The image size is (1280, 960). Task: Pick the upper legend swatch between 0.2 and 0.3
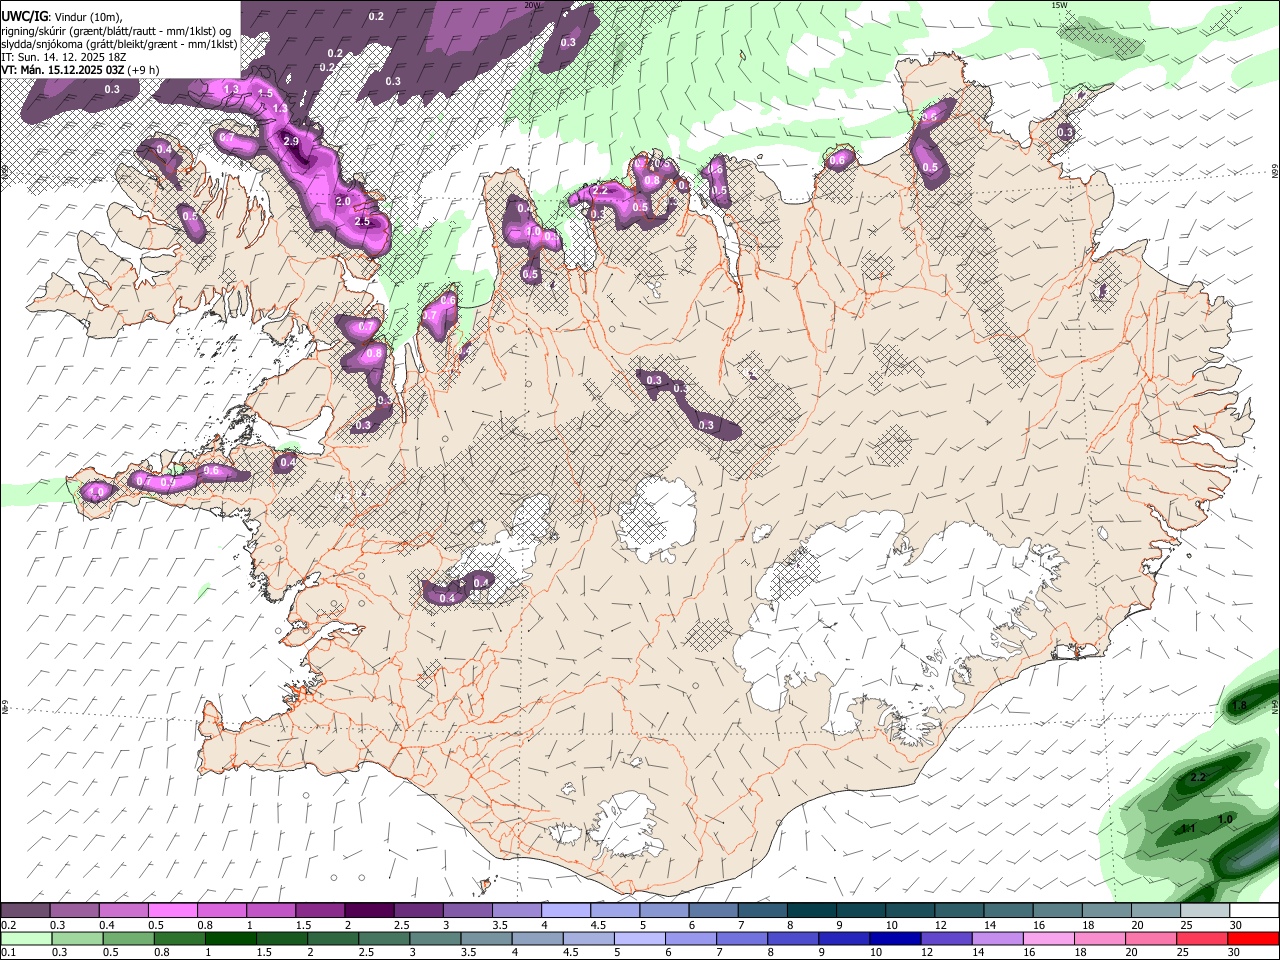click(x=25, y=910)
